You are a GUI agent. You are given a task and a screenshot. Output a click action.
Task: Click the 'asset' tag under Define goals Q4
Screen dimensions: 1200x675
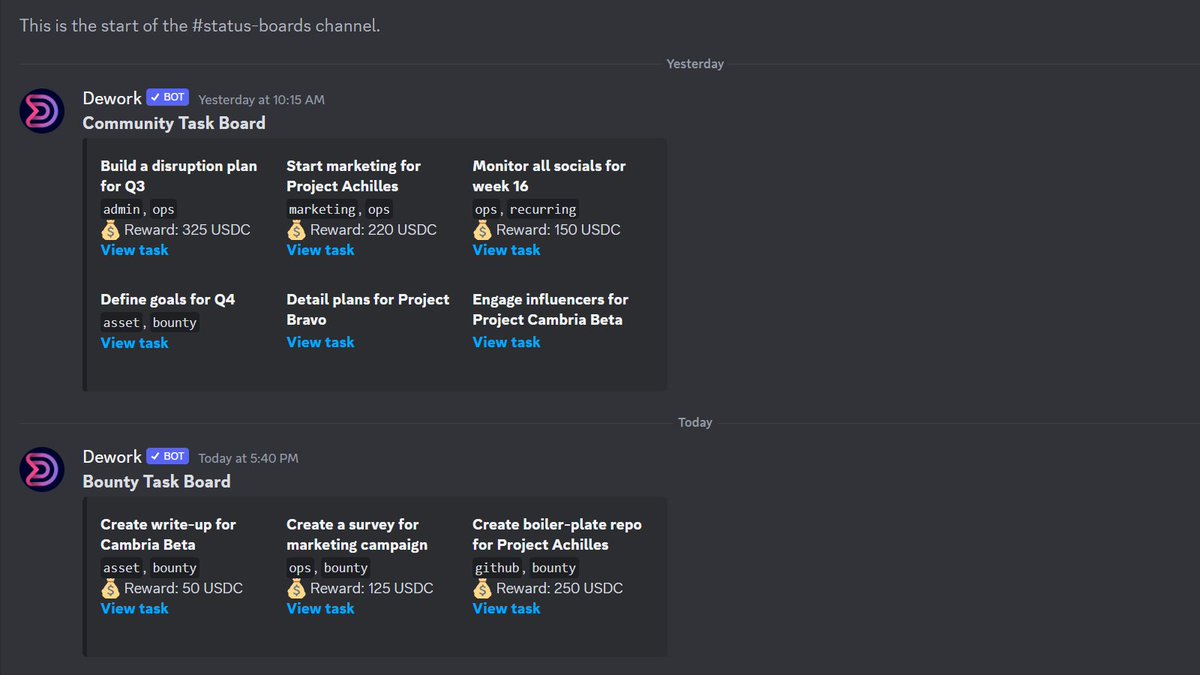click(122, 322)
